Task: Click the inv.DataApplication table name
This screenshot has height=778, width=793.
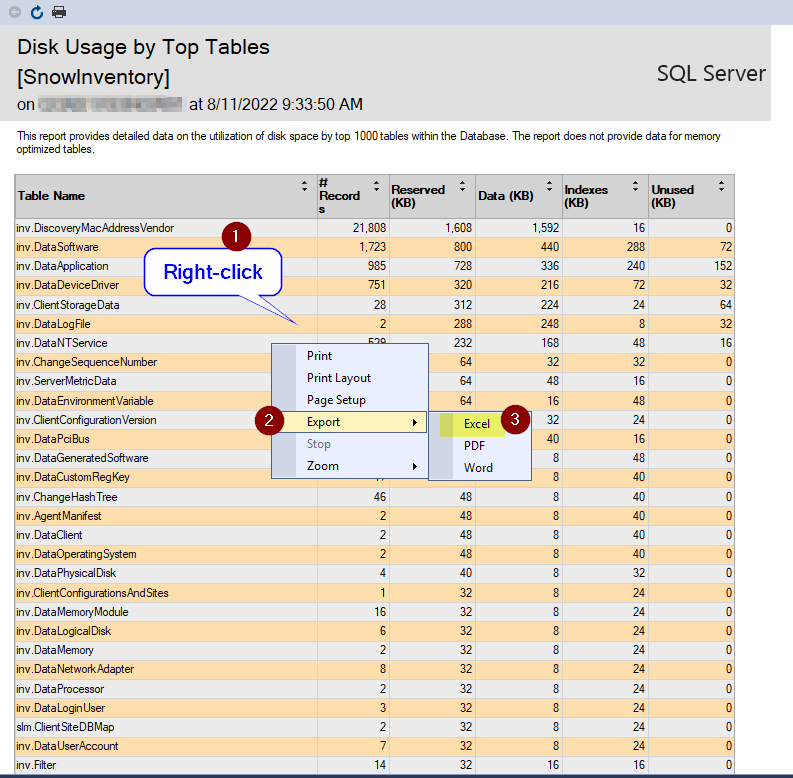Action: pyautogui.click(x=62, y=266)
